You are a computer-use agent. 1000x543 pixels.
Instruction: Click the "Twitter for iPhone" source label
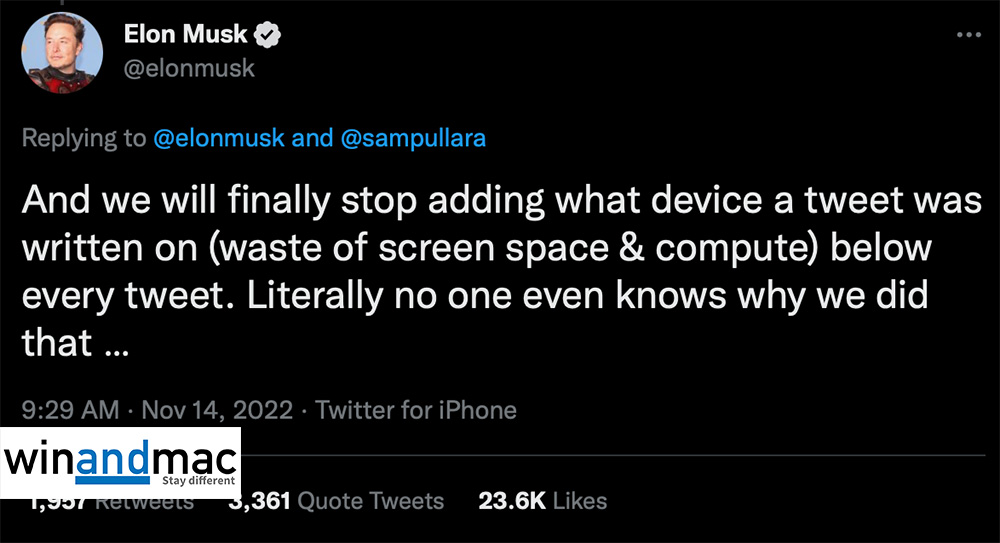pos(416,410)
